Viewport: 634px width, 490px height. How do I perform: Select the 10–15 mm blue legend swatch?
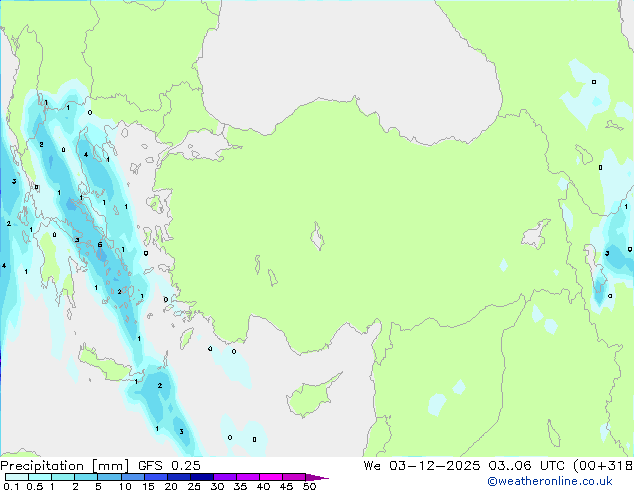[132, 477]
